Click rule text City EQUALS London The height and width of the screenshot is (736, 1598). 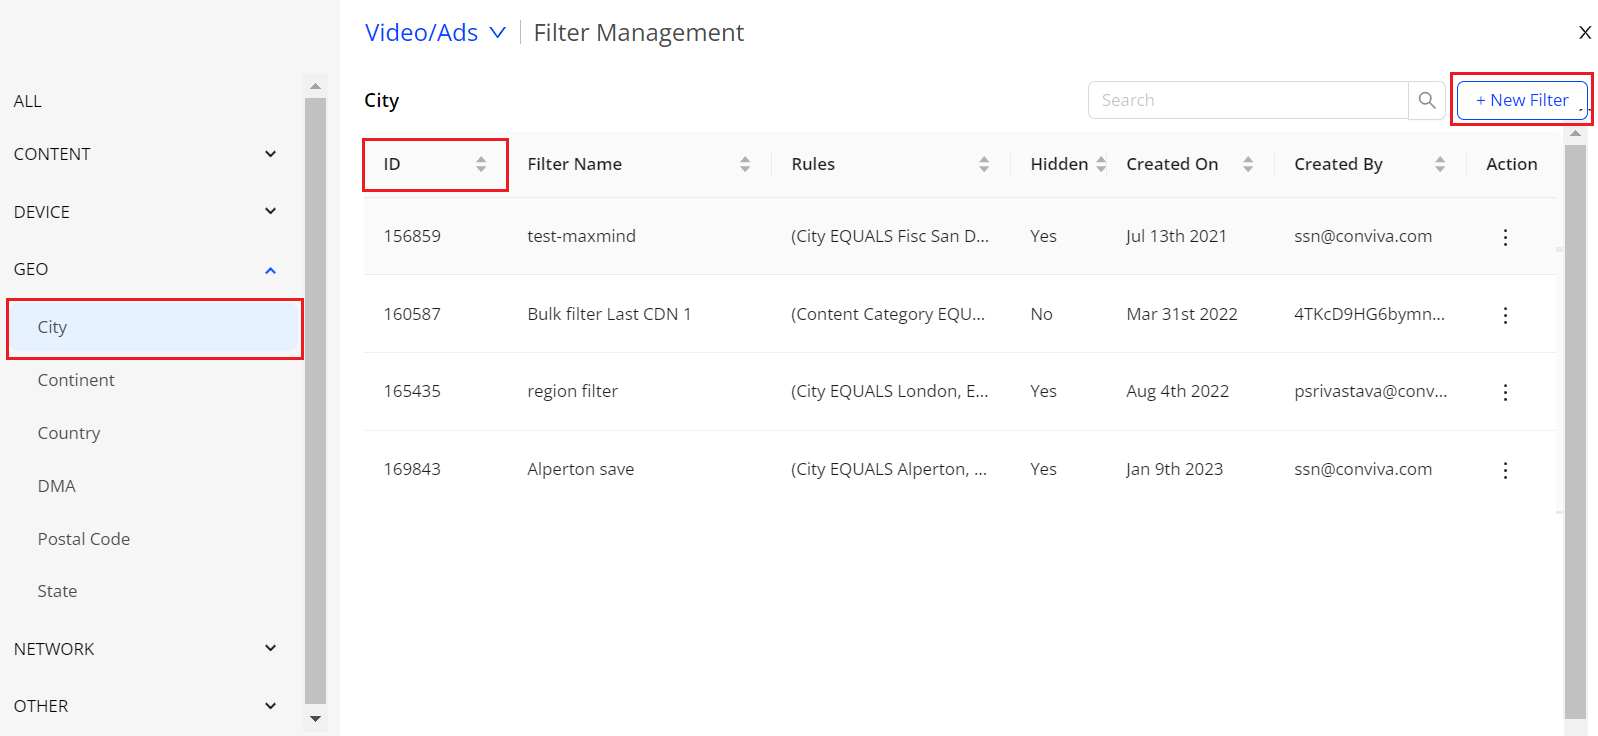click(x=889, y=391)
